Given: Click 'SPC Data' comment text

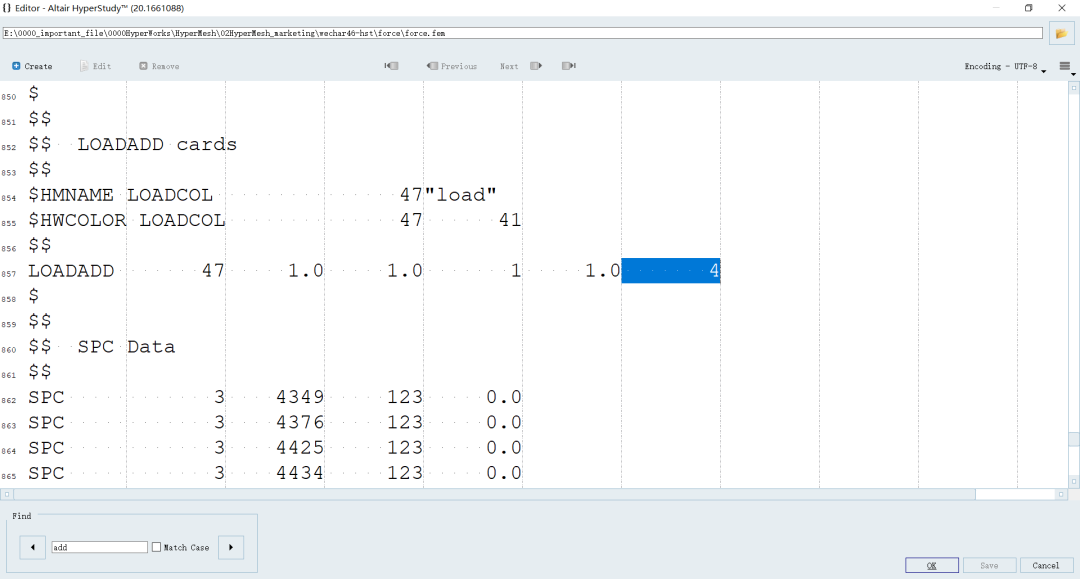Looking at the screenshot, I should point(126,346).
